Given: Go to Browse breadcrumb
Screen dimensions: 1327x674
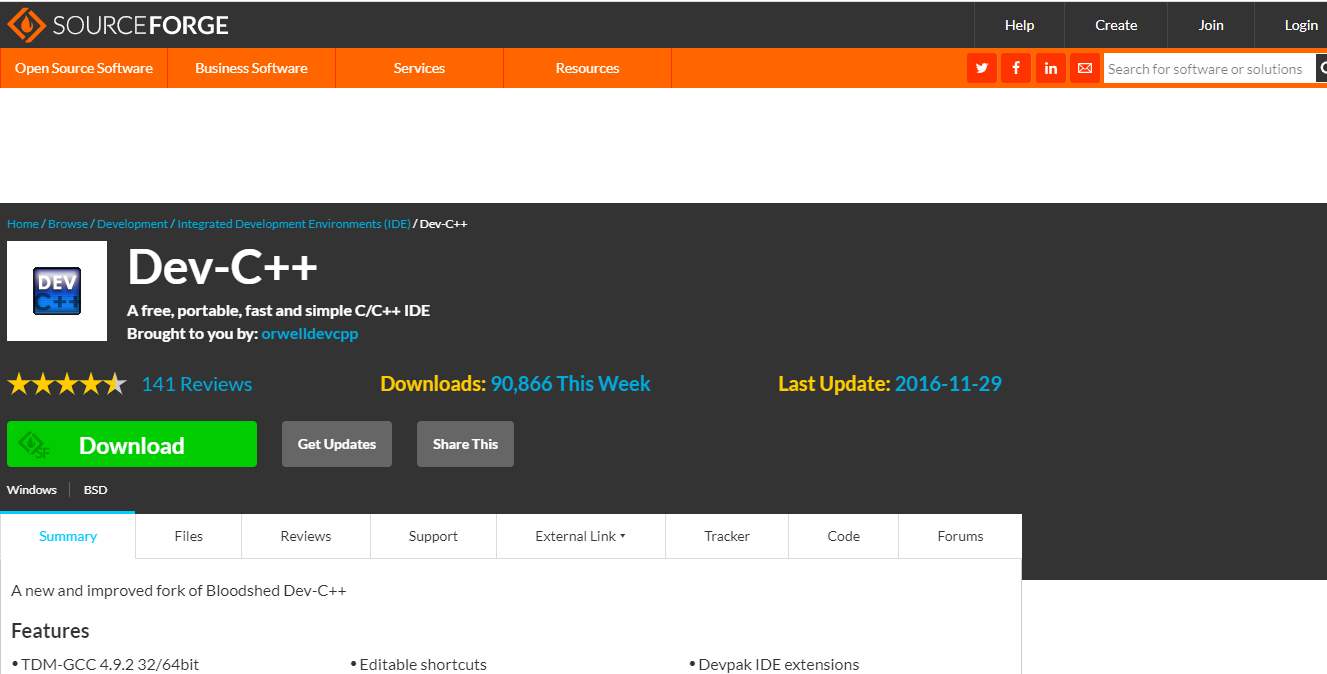Looking at the screenshot, I should pyautogui.click(x=68, y=224).
